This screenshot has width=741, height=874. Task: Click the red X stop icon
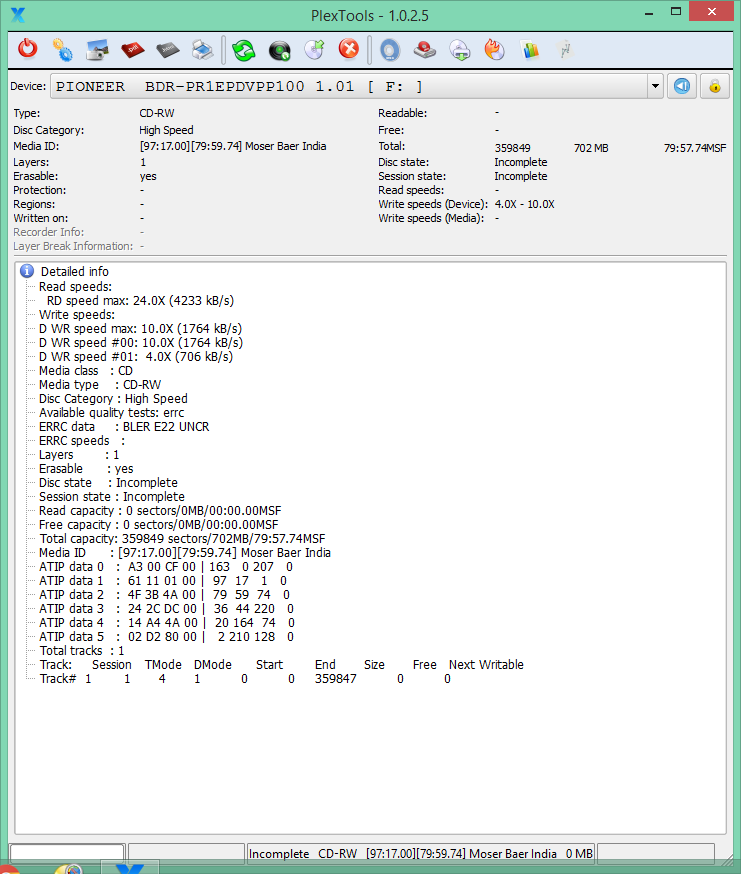(349, 49)
